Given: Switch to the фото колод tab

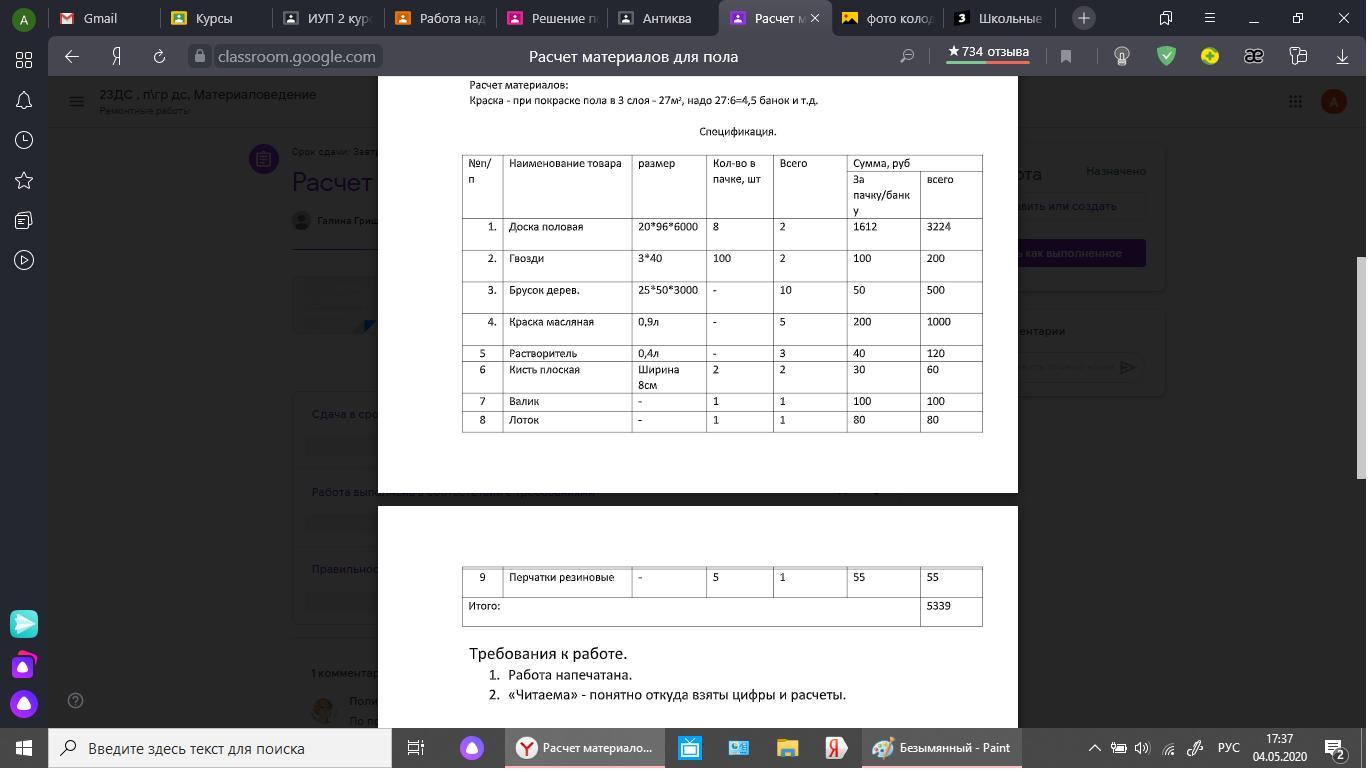Looking at the screenshot, I should pyautogui.click(x=886, y=18).
